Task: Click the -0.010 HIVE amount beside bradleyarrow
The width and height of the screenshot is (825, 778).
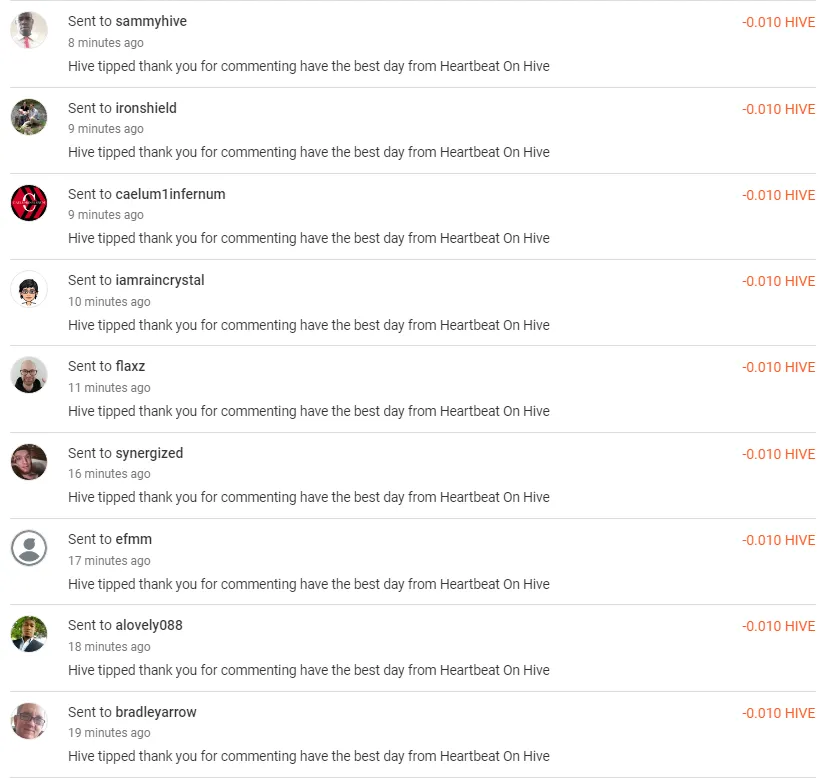Action: (779, 713)
